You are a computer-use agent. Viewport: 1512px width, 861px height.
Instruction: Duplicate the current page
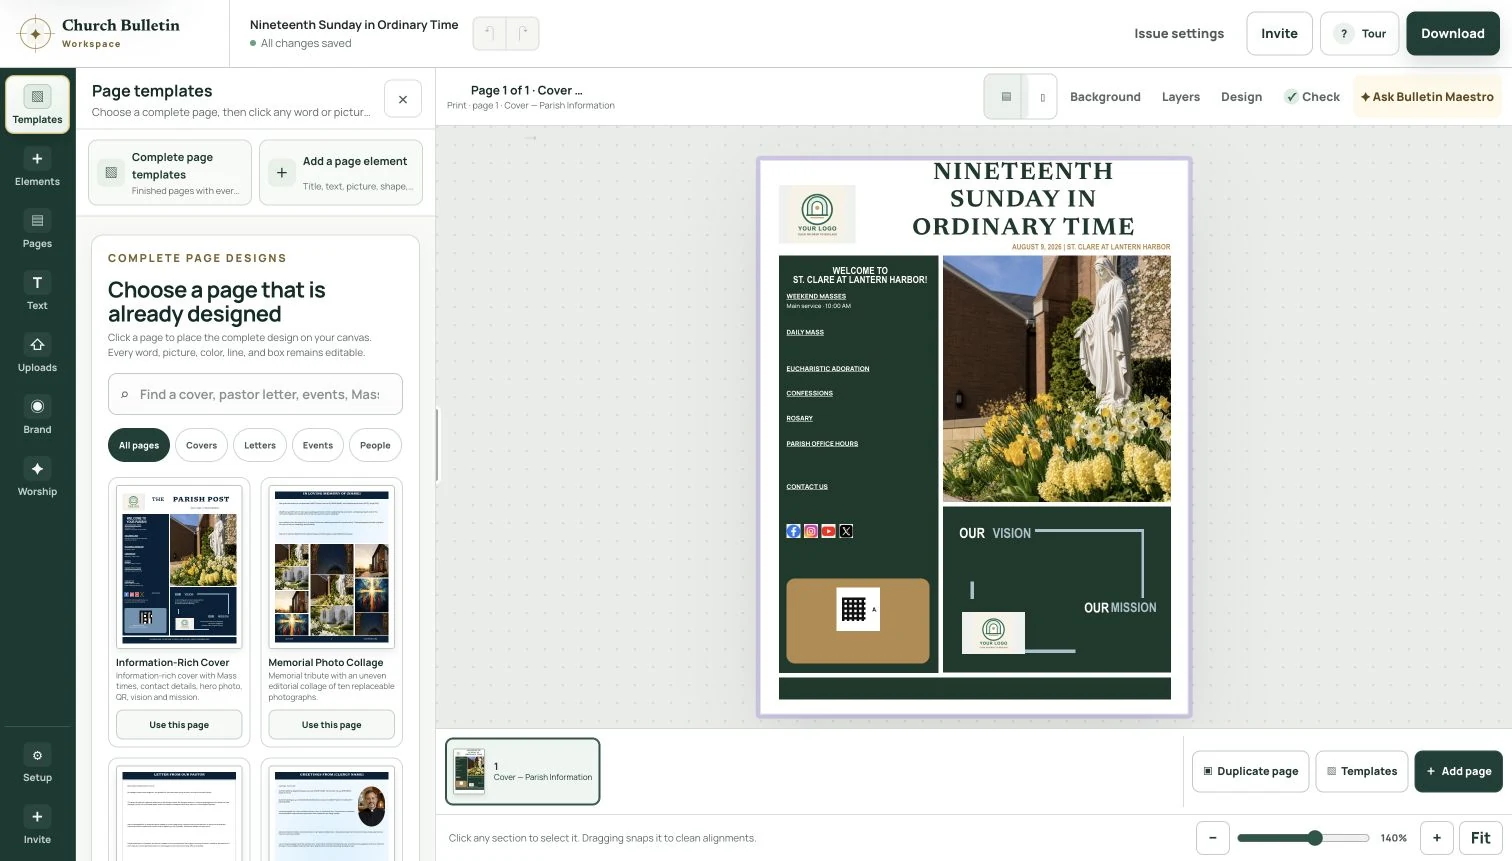(1250, 771)
